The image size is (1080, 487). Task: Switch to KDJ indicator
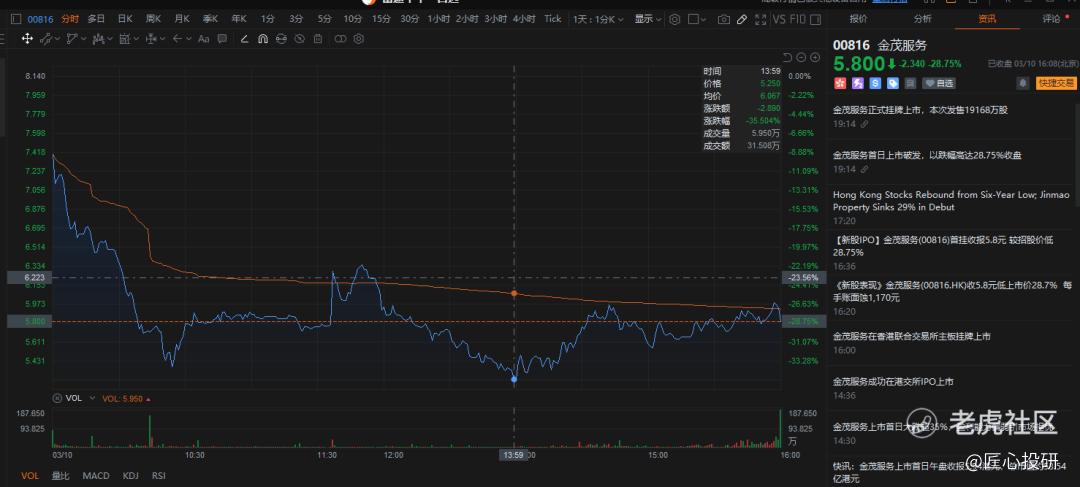pyautogui.click(x=130, y=475)
